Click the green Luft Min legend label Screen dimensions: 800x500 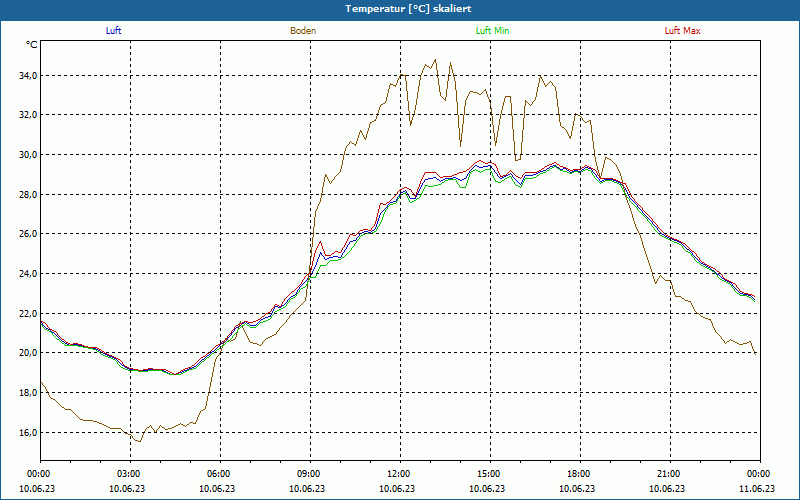coord(492,31)
